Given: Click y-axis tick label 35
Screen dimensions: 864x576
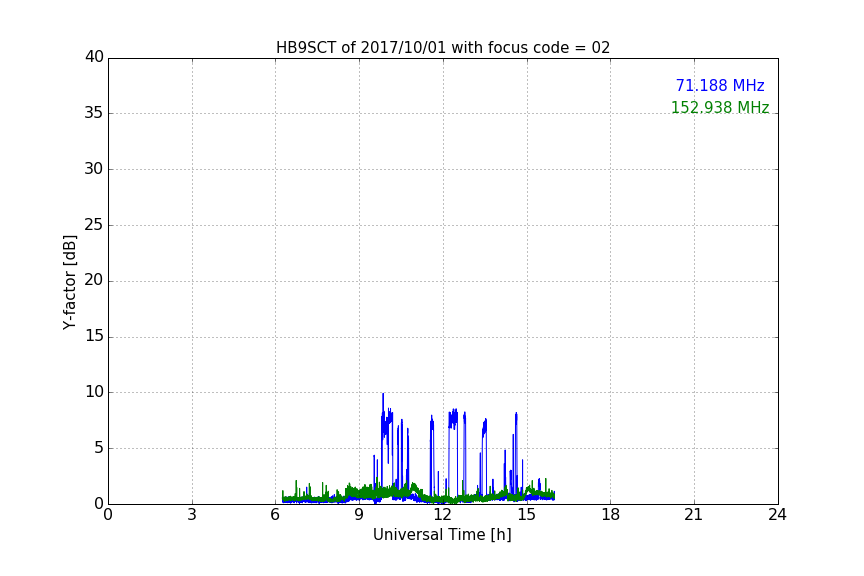Looking at the screenshot, I should [94, 113].
